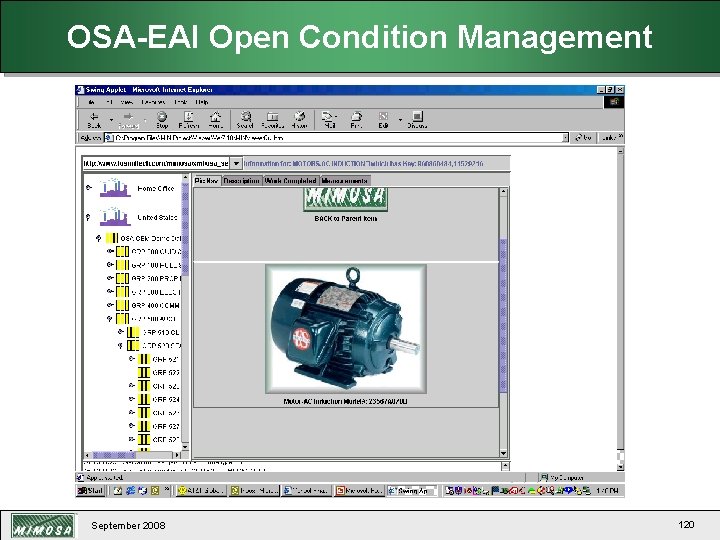Click the Discuss toolbar icon
This screenshot has height=540, width=720.
(x=417, y=120)
